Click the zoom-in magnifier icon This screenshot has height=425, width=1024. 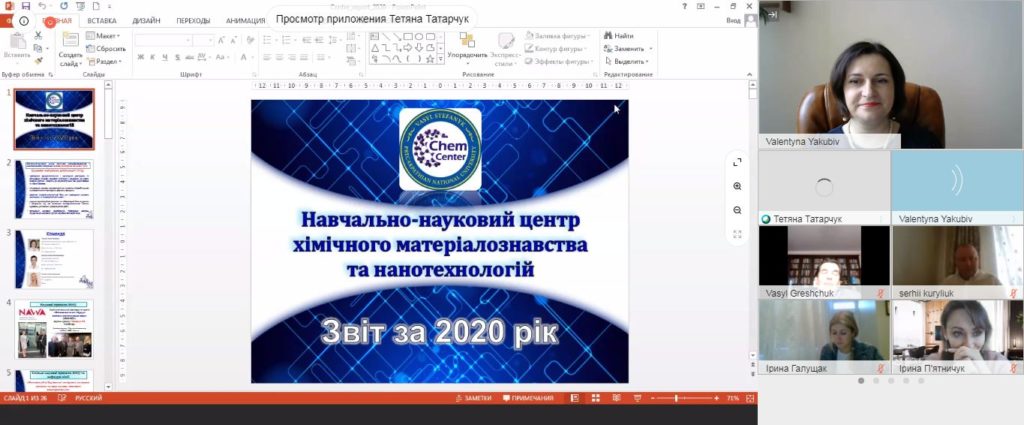pos(737,186)
